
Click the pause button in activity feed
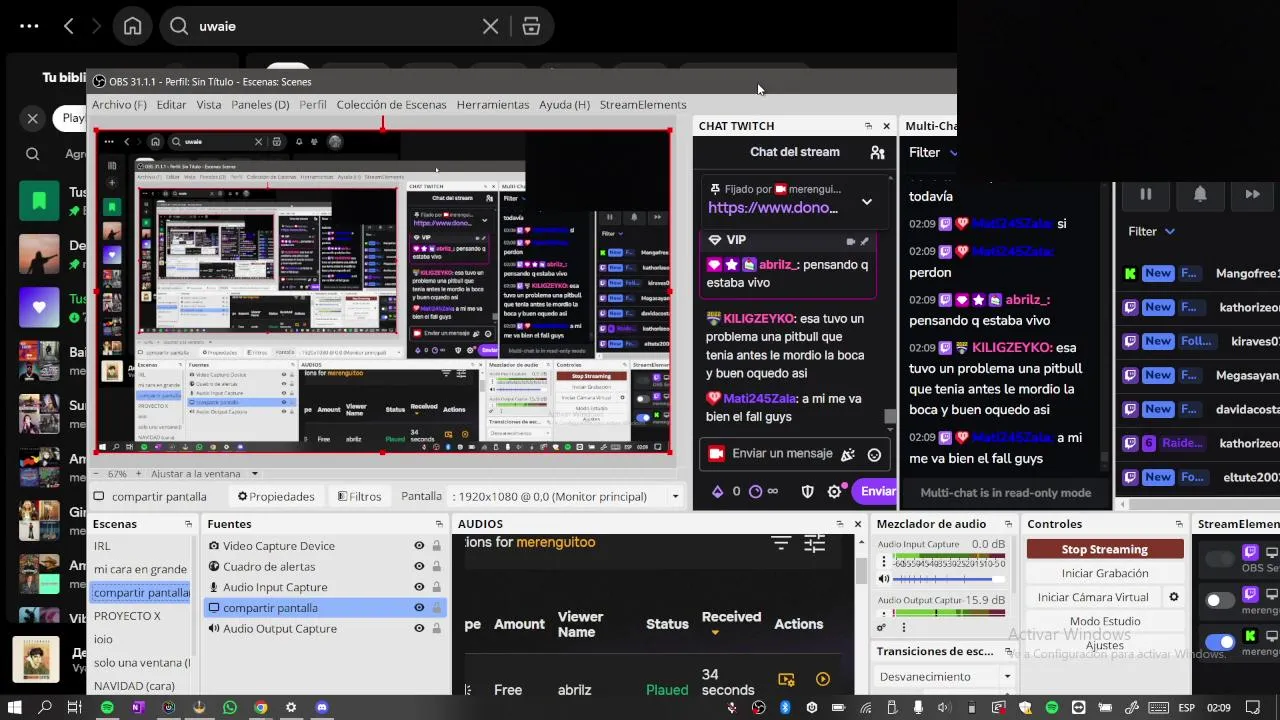[1146, 194]
